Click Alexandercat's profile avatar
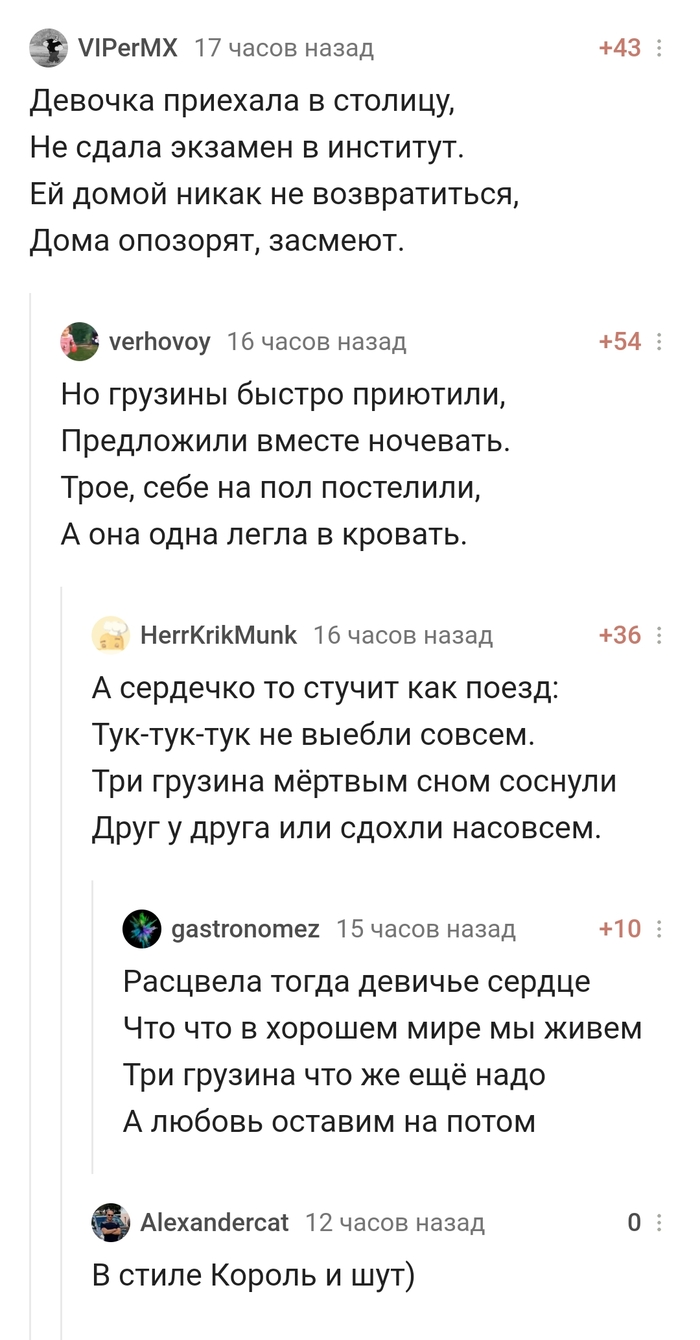 pyautogui.click(x=110, y=1222)
